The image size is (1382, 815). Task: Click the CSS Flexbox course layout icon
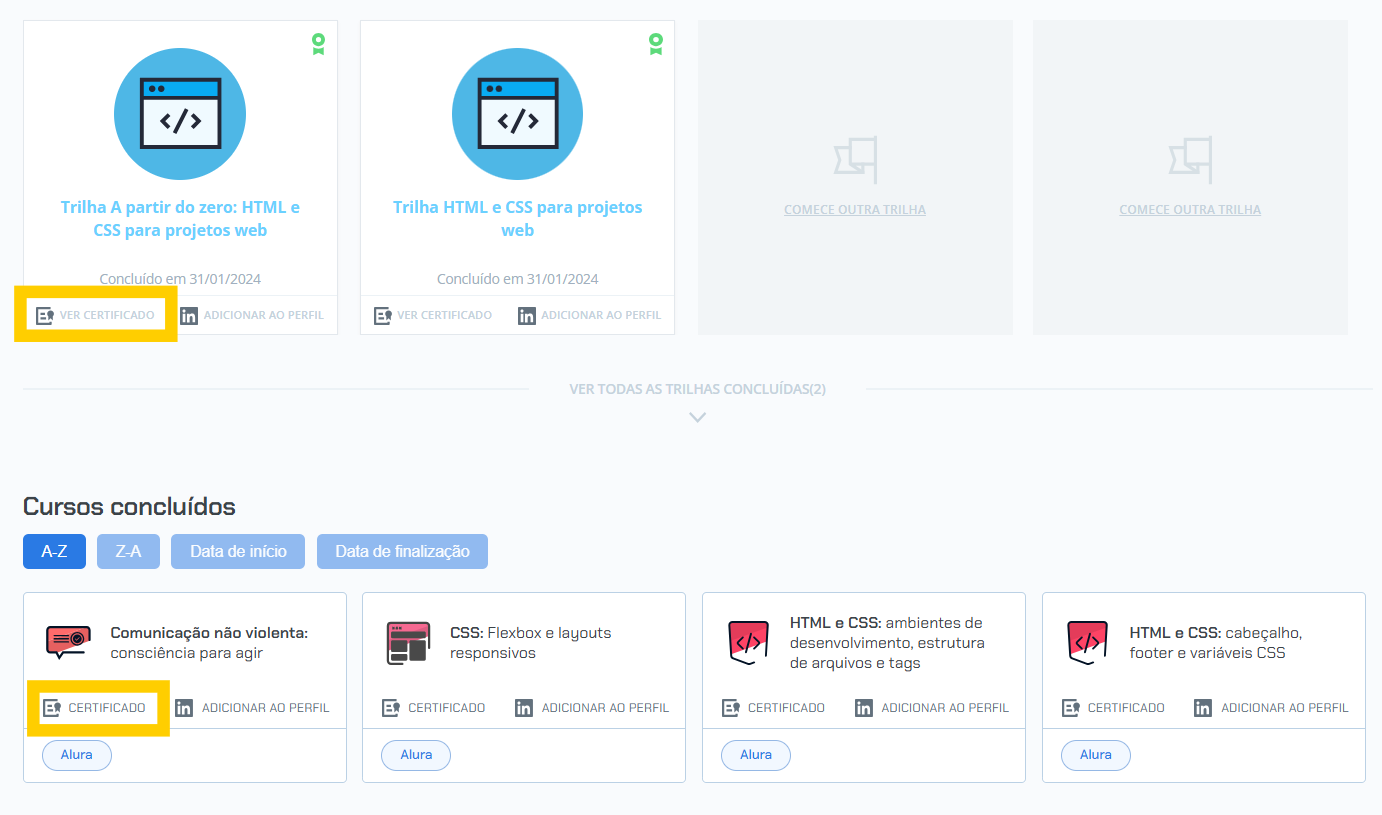(x=407, y=642)
